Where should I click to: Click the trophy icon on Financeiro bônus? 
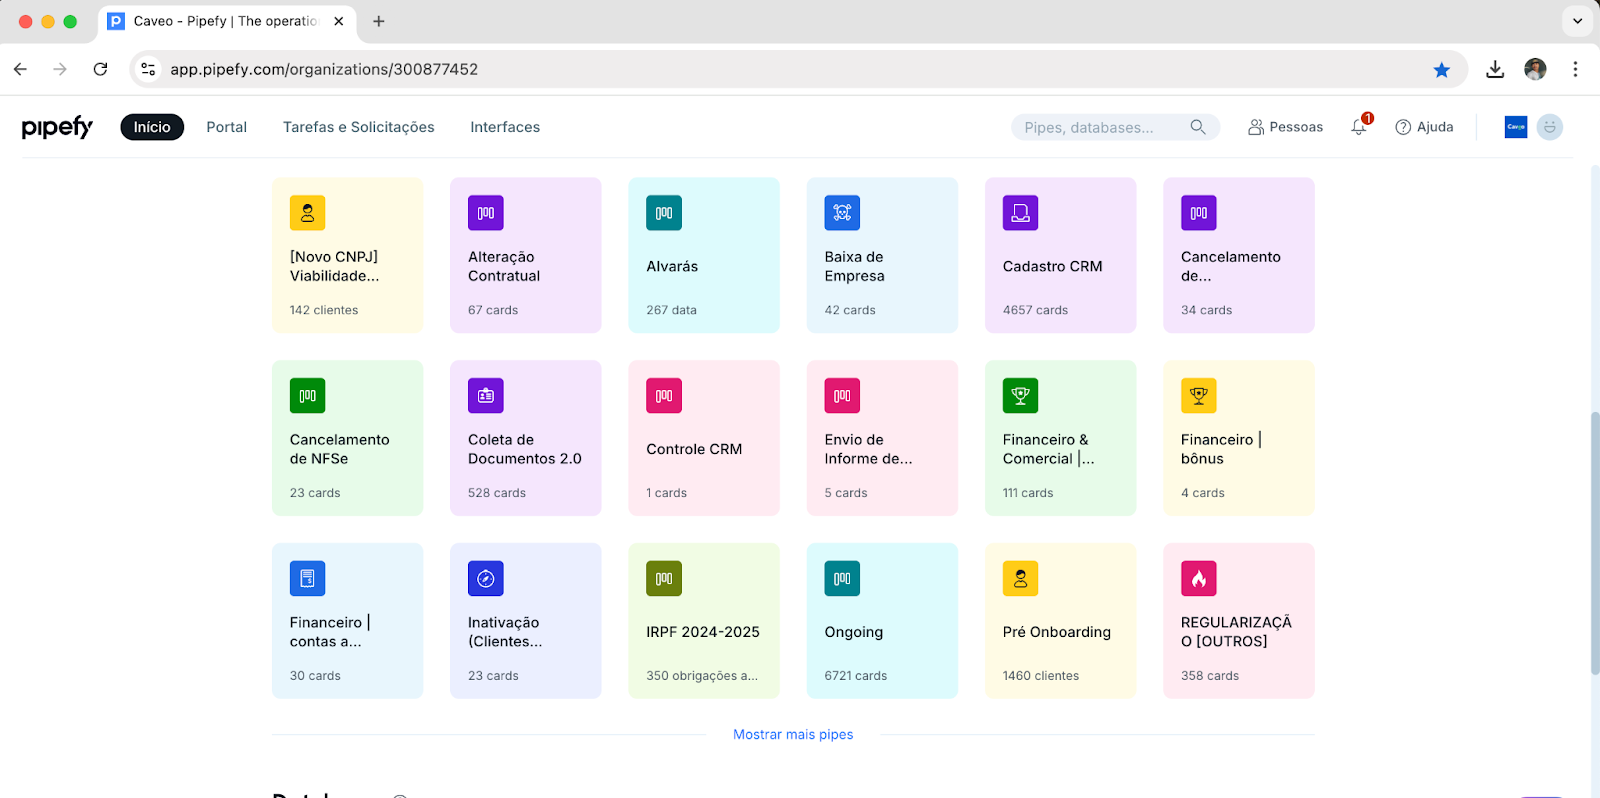[1198, 396]
